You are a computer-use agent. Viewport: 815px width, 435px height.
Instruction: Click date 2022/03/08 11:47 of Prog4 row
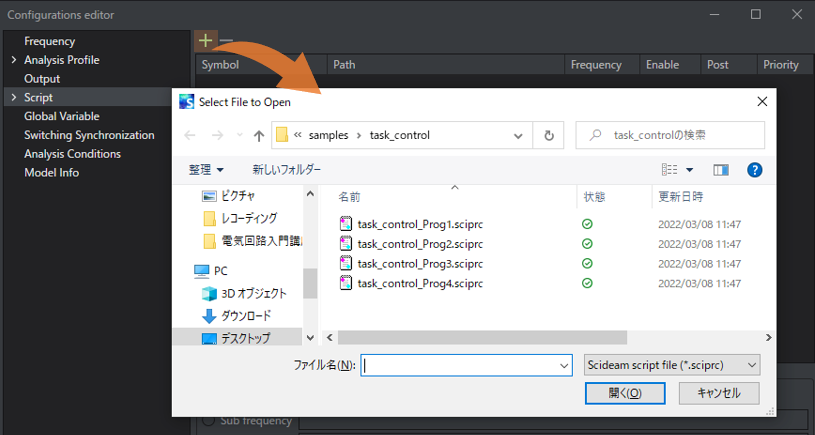[x=700, y=284]
